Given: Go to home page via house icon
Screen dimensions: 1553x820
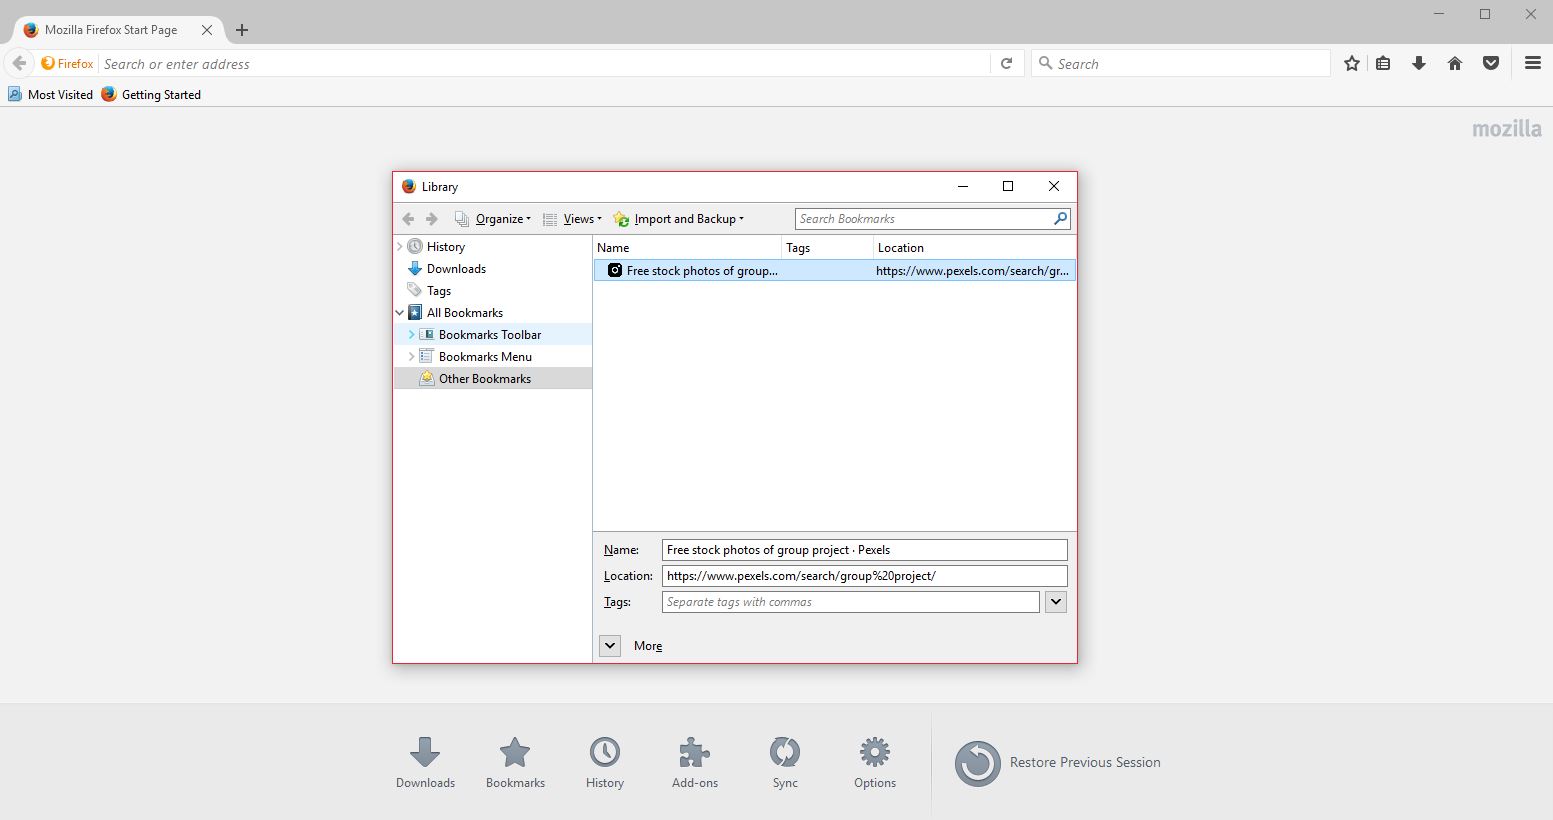Looking at the screenshot, I should (x=1455, y=63).
